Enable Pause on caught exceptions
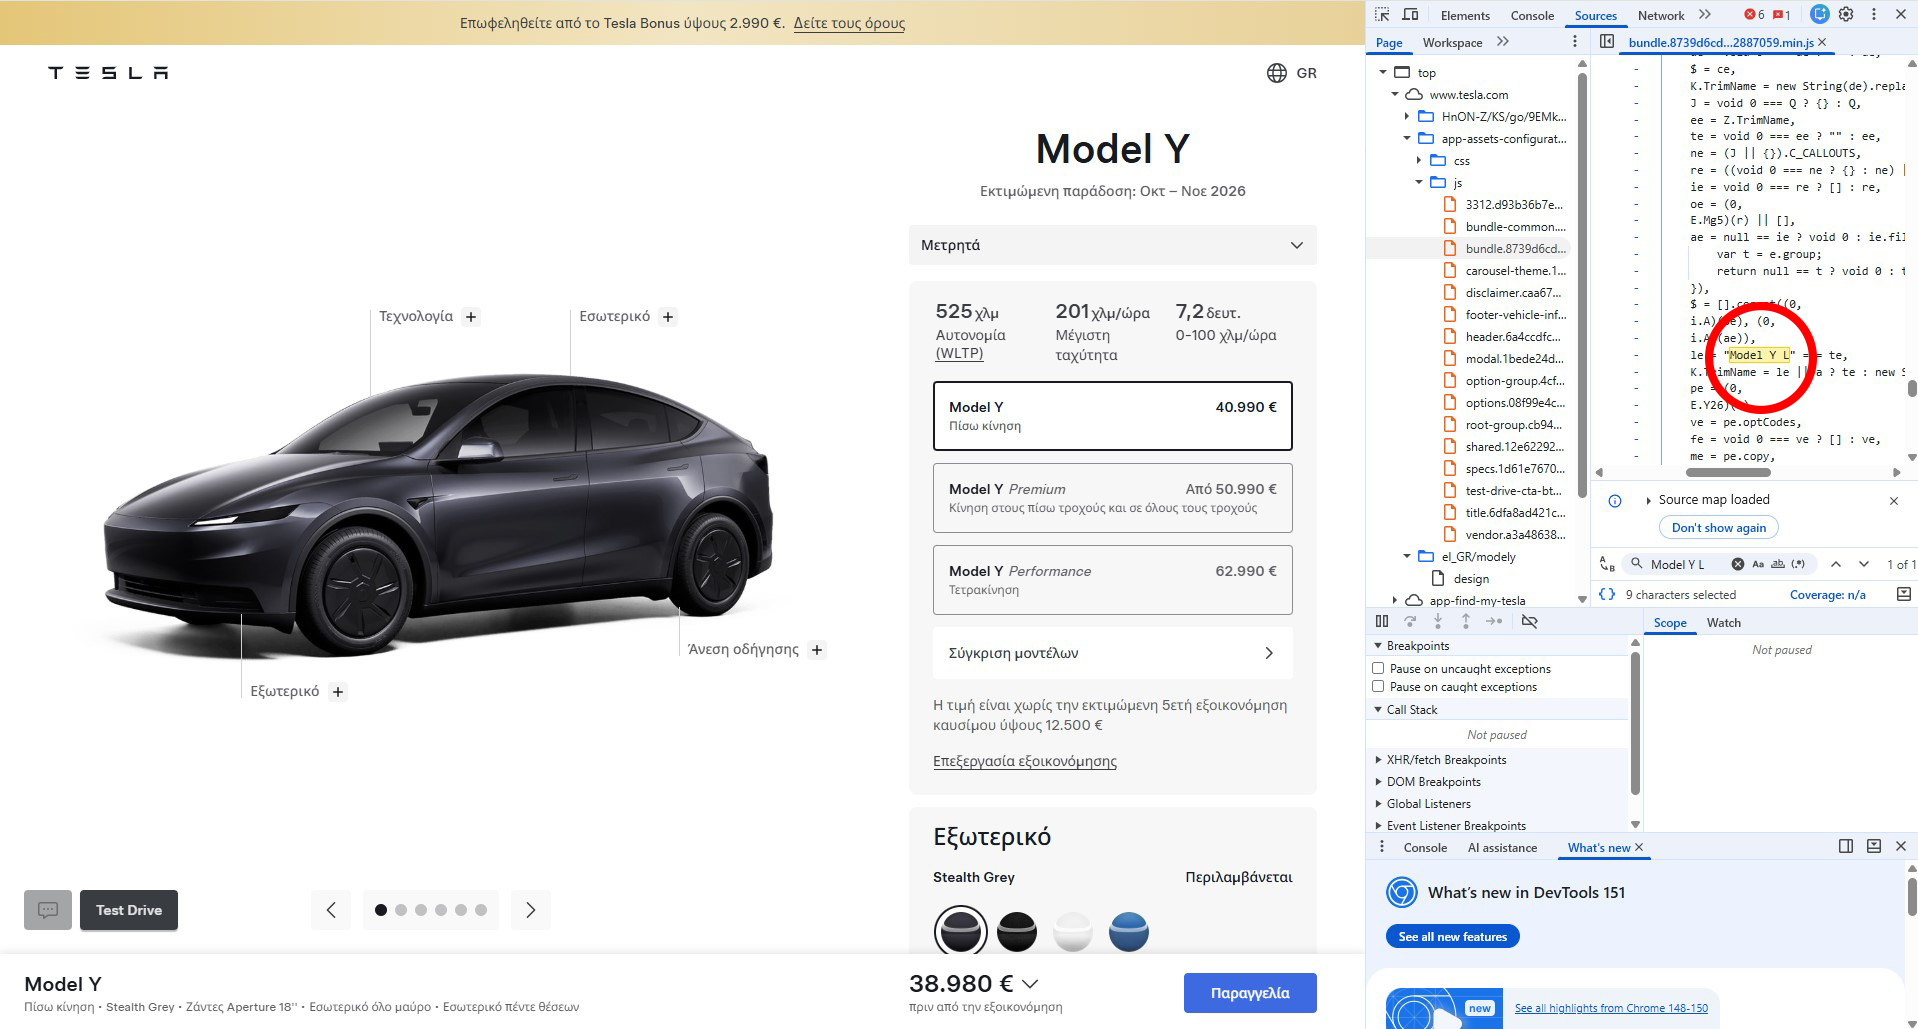 [1378, 686]
